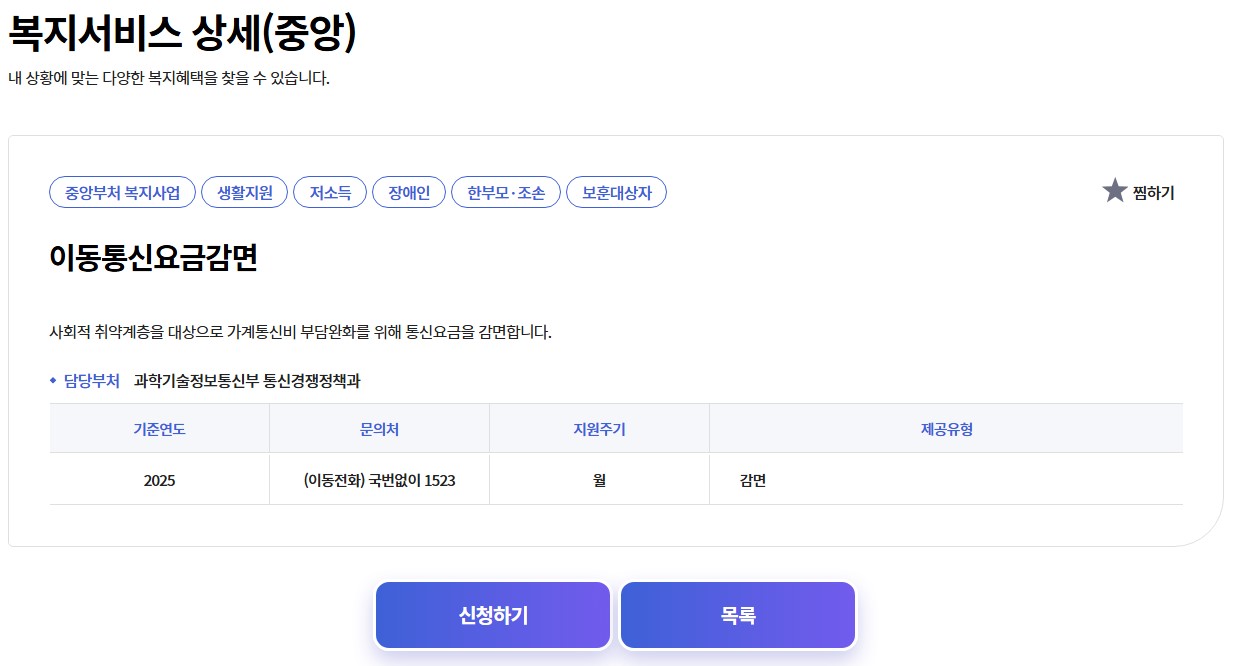Select the 한부모·조손 category tag
Screen dimensions: 1234x666
tap(506, 192)
